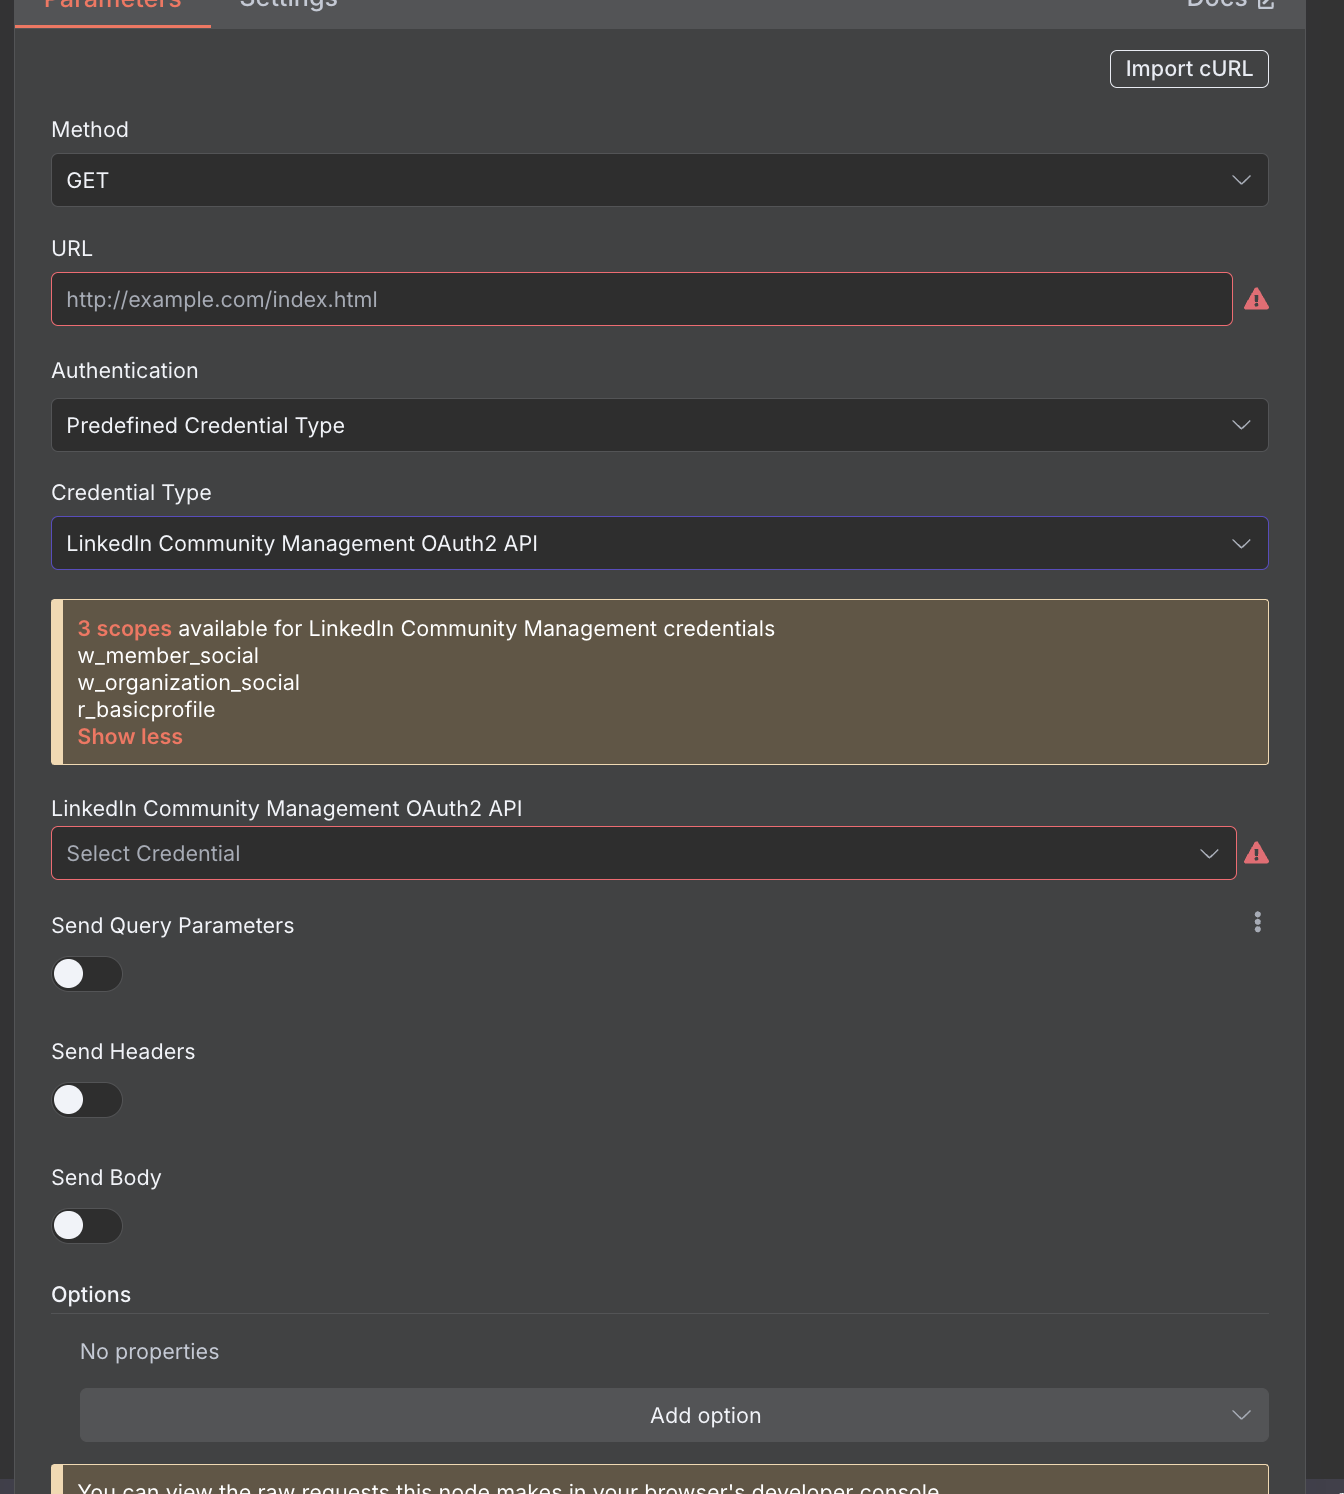
Task: Switch to the Settings tab
Action: point(289,5)
